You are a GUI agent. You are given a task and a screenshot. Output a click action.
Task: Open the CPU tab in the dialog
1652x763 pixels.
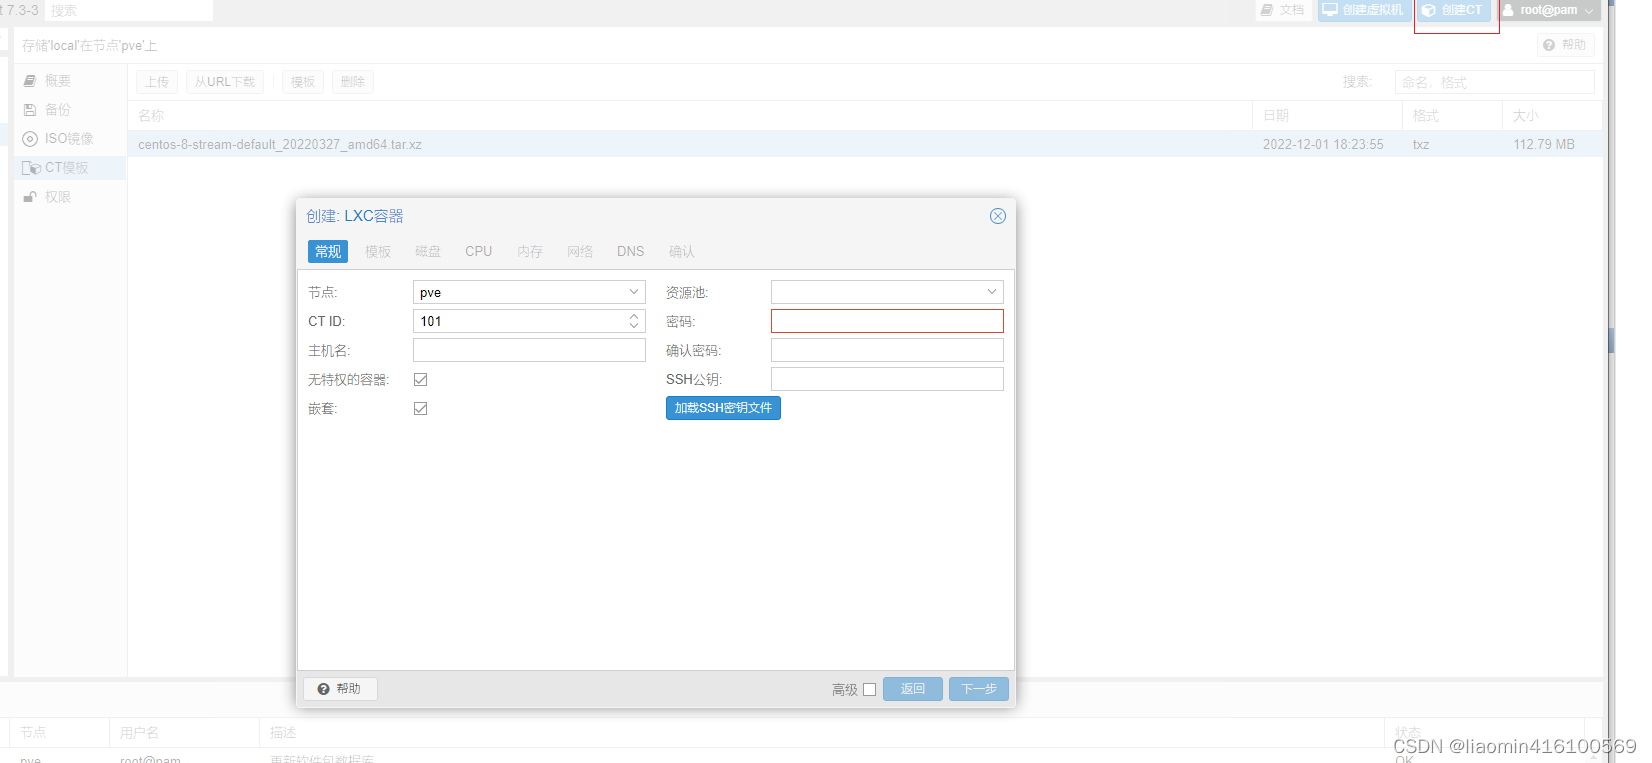(478, 251)
